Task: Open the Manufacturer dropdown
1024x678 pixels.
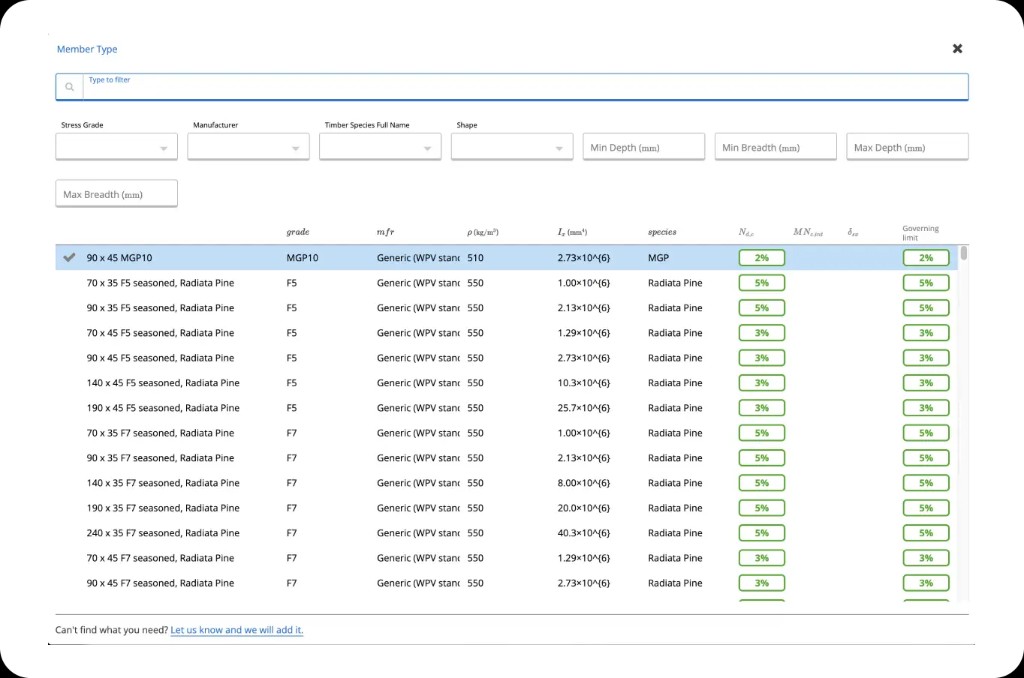Action: point(248,146)
